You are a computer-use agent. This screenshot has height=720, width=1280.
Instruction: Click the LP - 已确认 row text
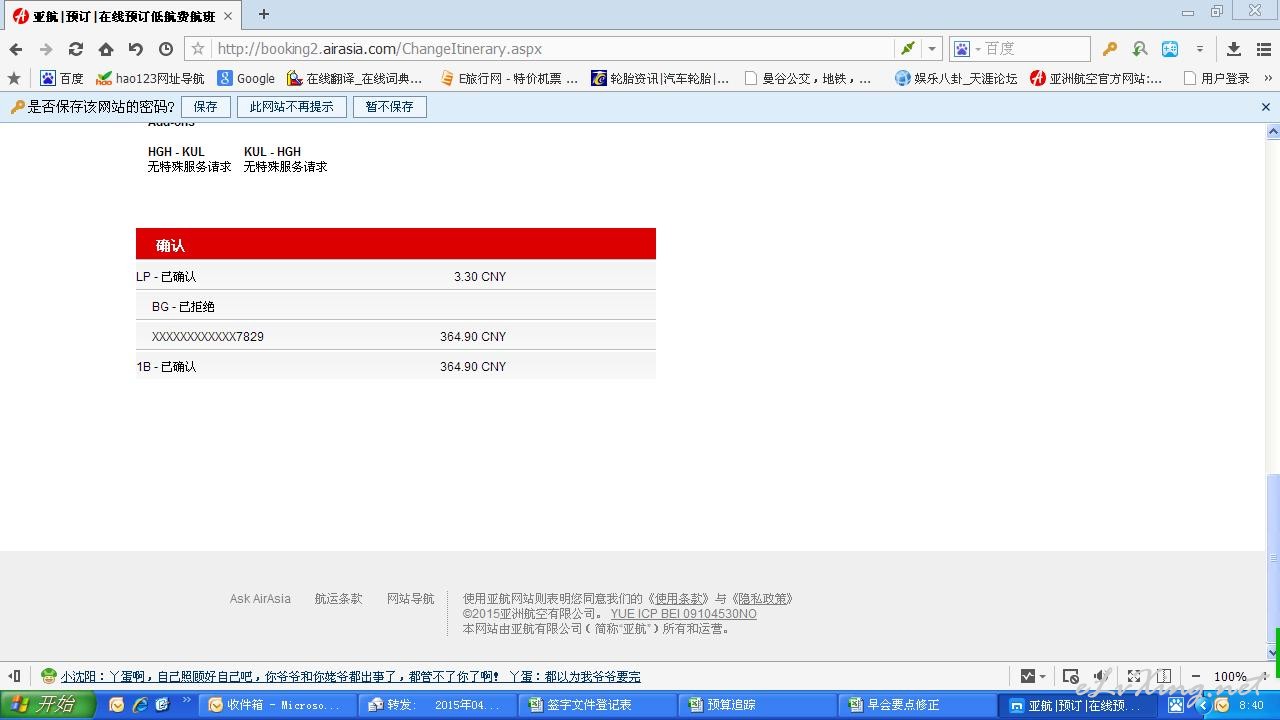(167, 277)
